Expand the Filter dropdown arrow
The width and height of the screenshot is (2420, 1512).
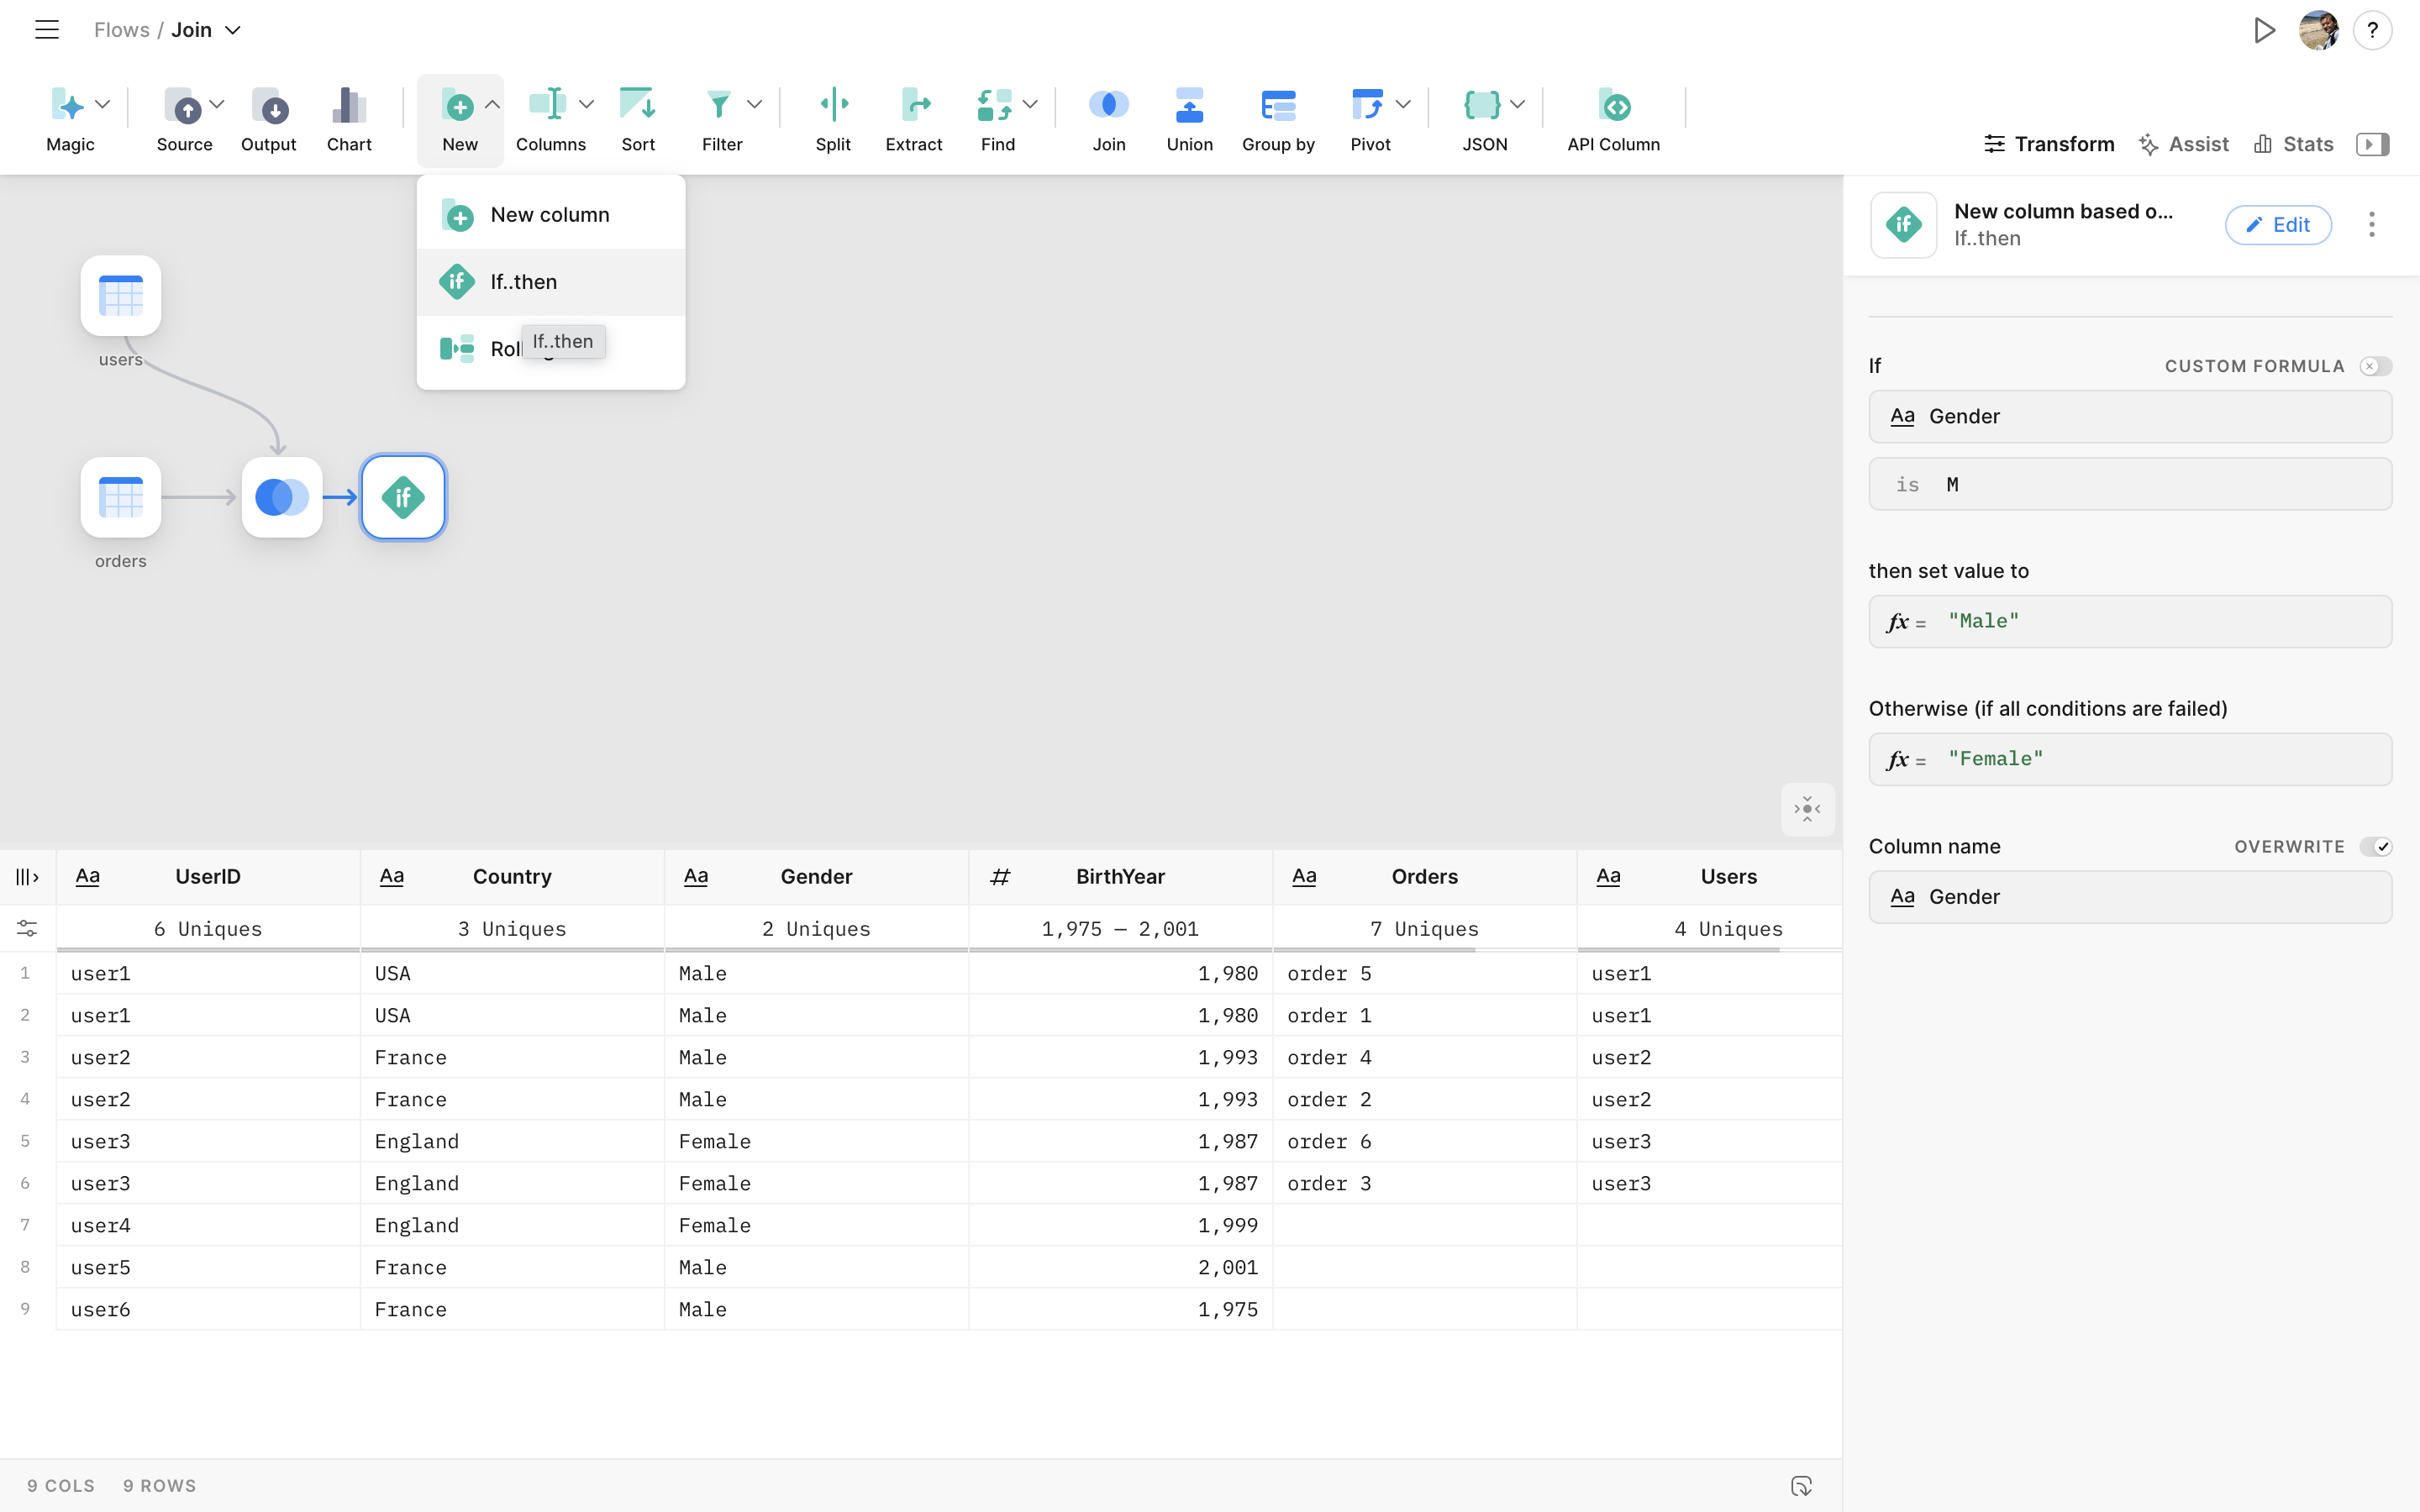[x=755, y=104]
